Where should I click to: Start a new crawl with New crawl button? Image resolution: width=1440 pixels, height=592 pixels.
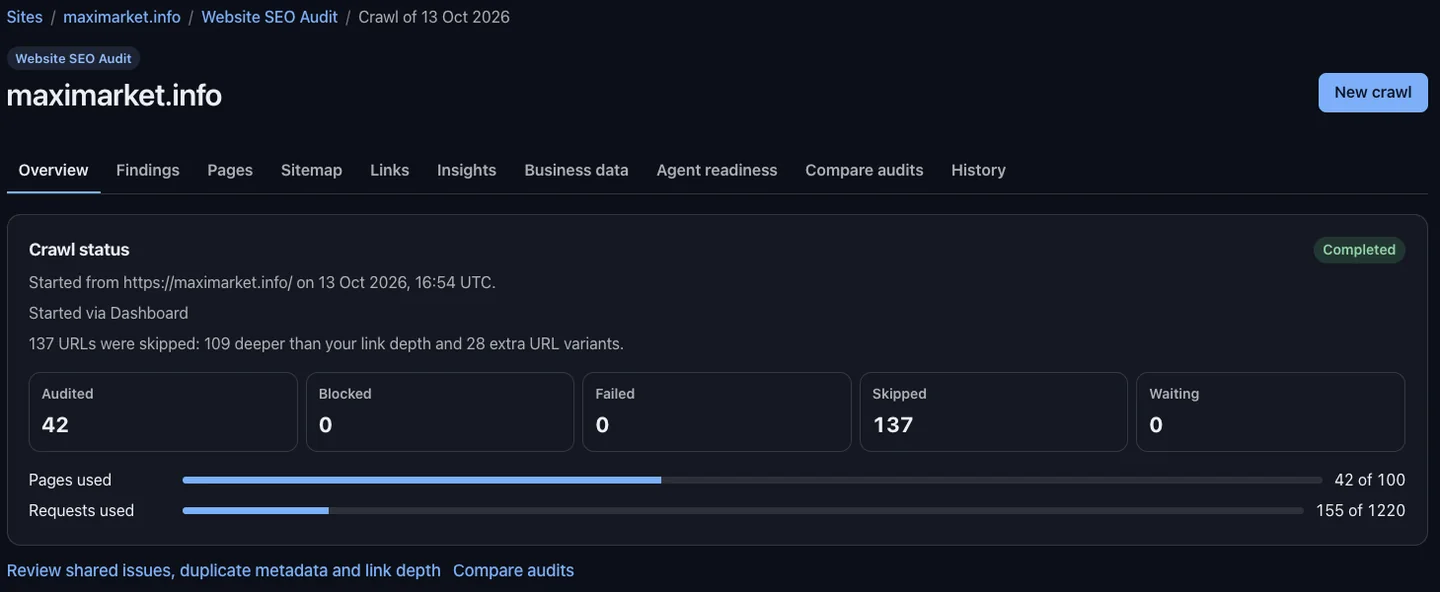(1373, 92)
